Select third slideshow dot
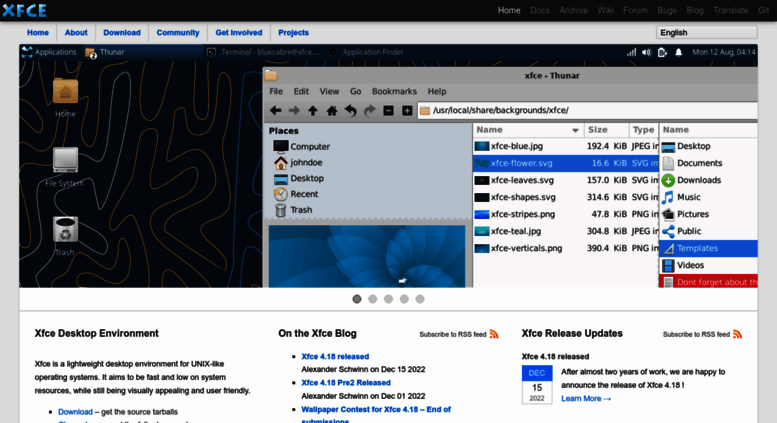This screenshot has width=777, height=423. click(388, 299)
